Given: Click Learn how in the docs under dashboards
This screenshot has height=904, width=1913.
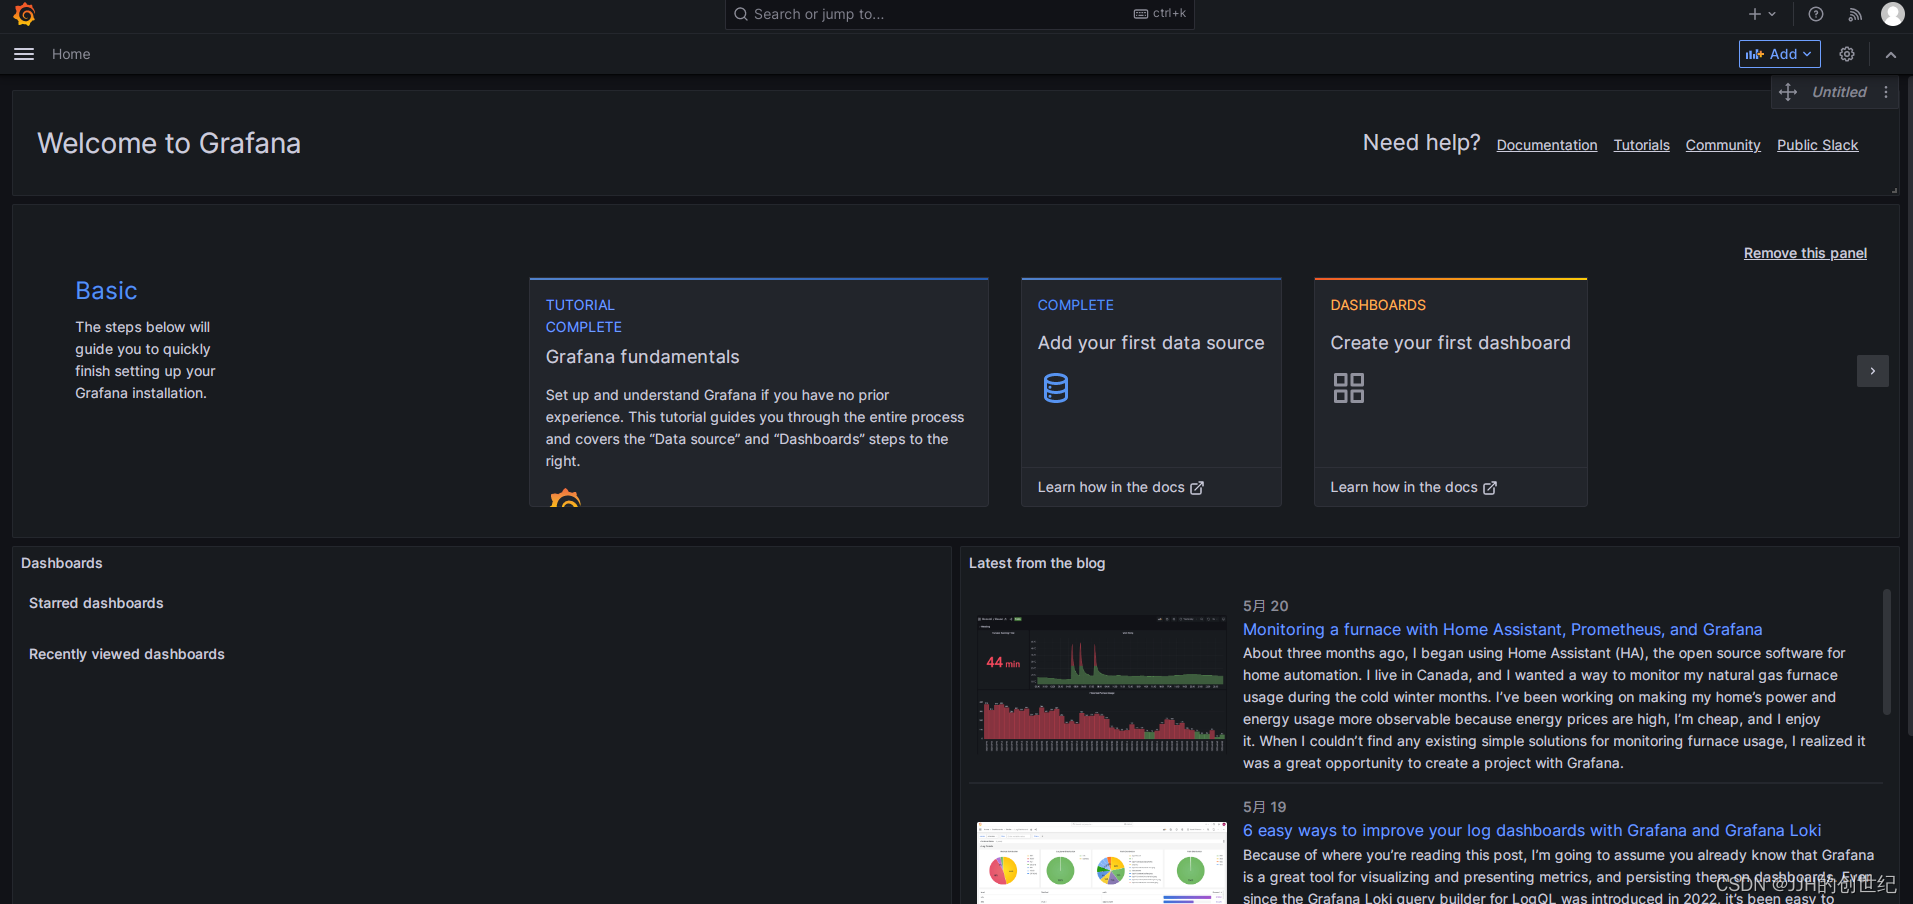Looking at the screenshot, I should (1413, 487).
